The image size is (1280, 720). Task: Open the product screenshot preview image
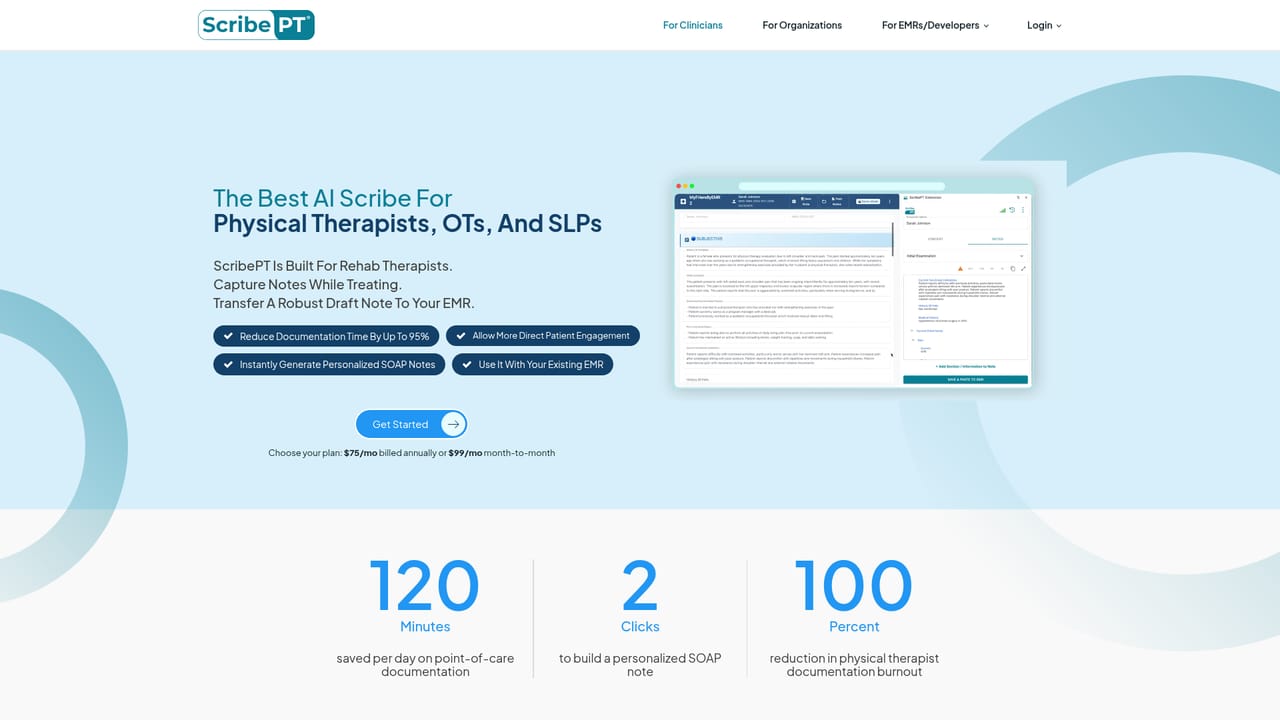pos(853,283)
